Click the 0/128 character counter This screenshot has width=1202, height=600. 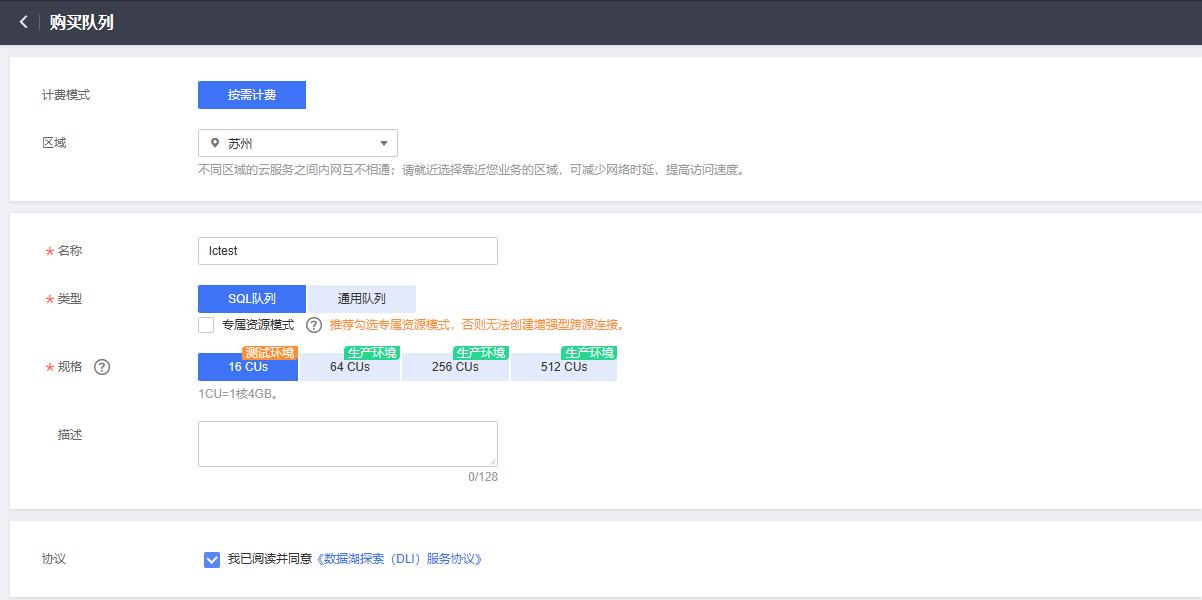click(483, 477)
